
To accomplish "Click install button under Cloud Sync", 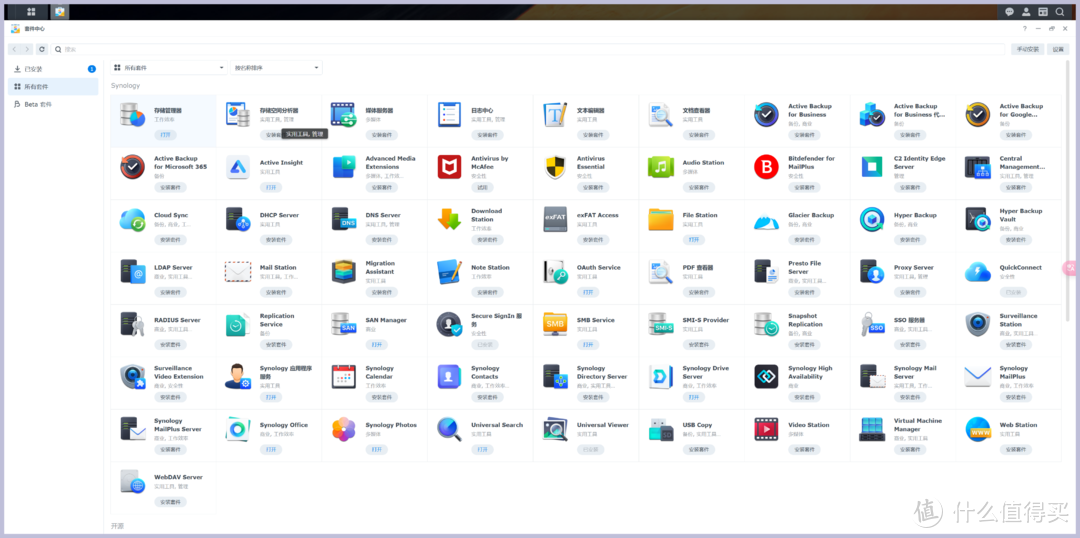I will 170,240.
